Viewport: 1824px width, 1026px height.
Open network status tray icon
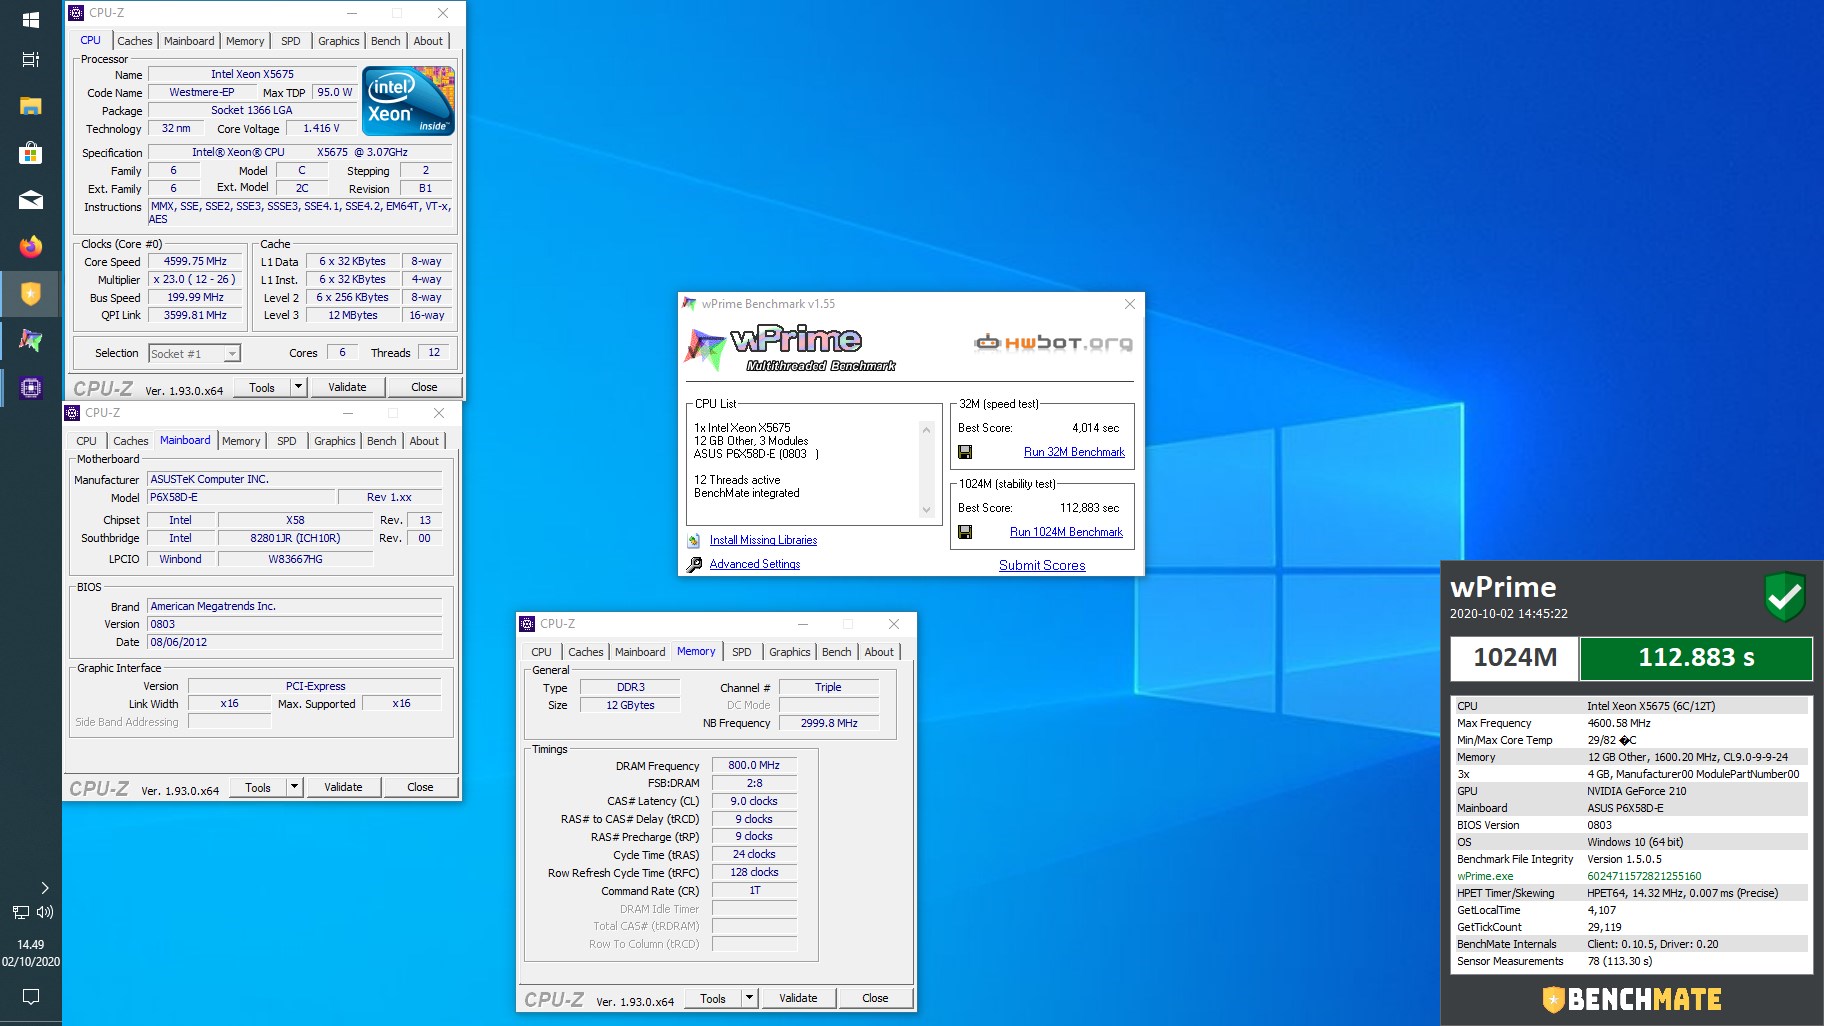[x=20, y=912]
